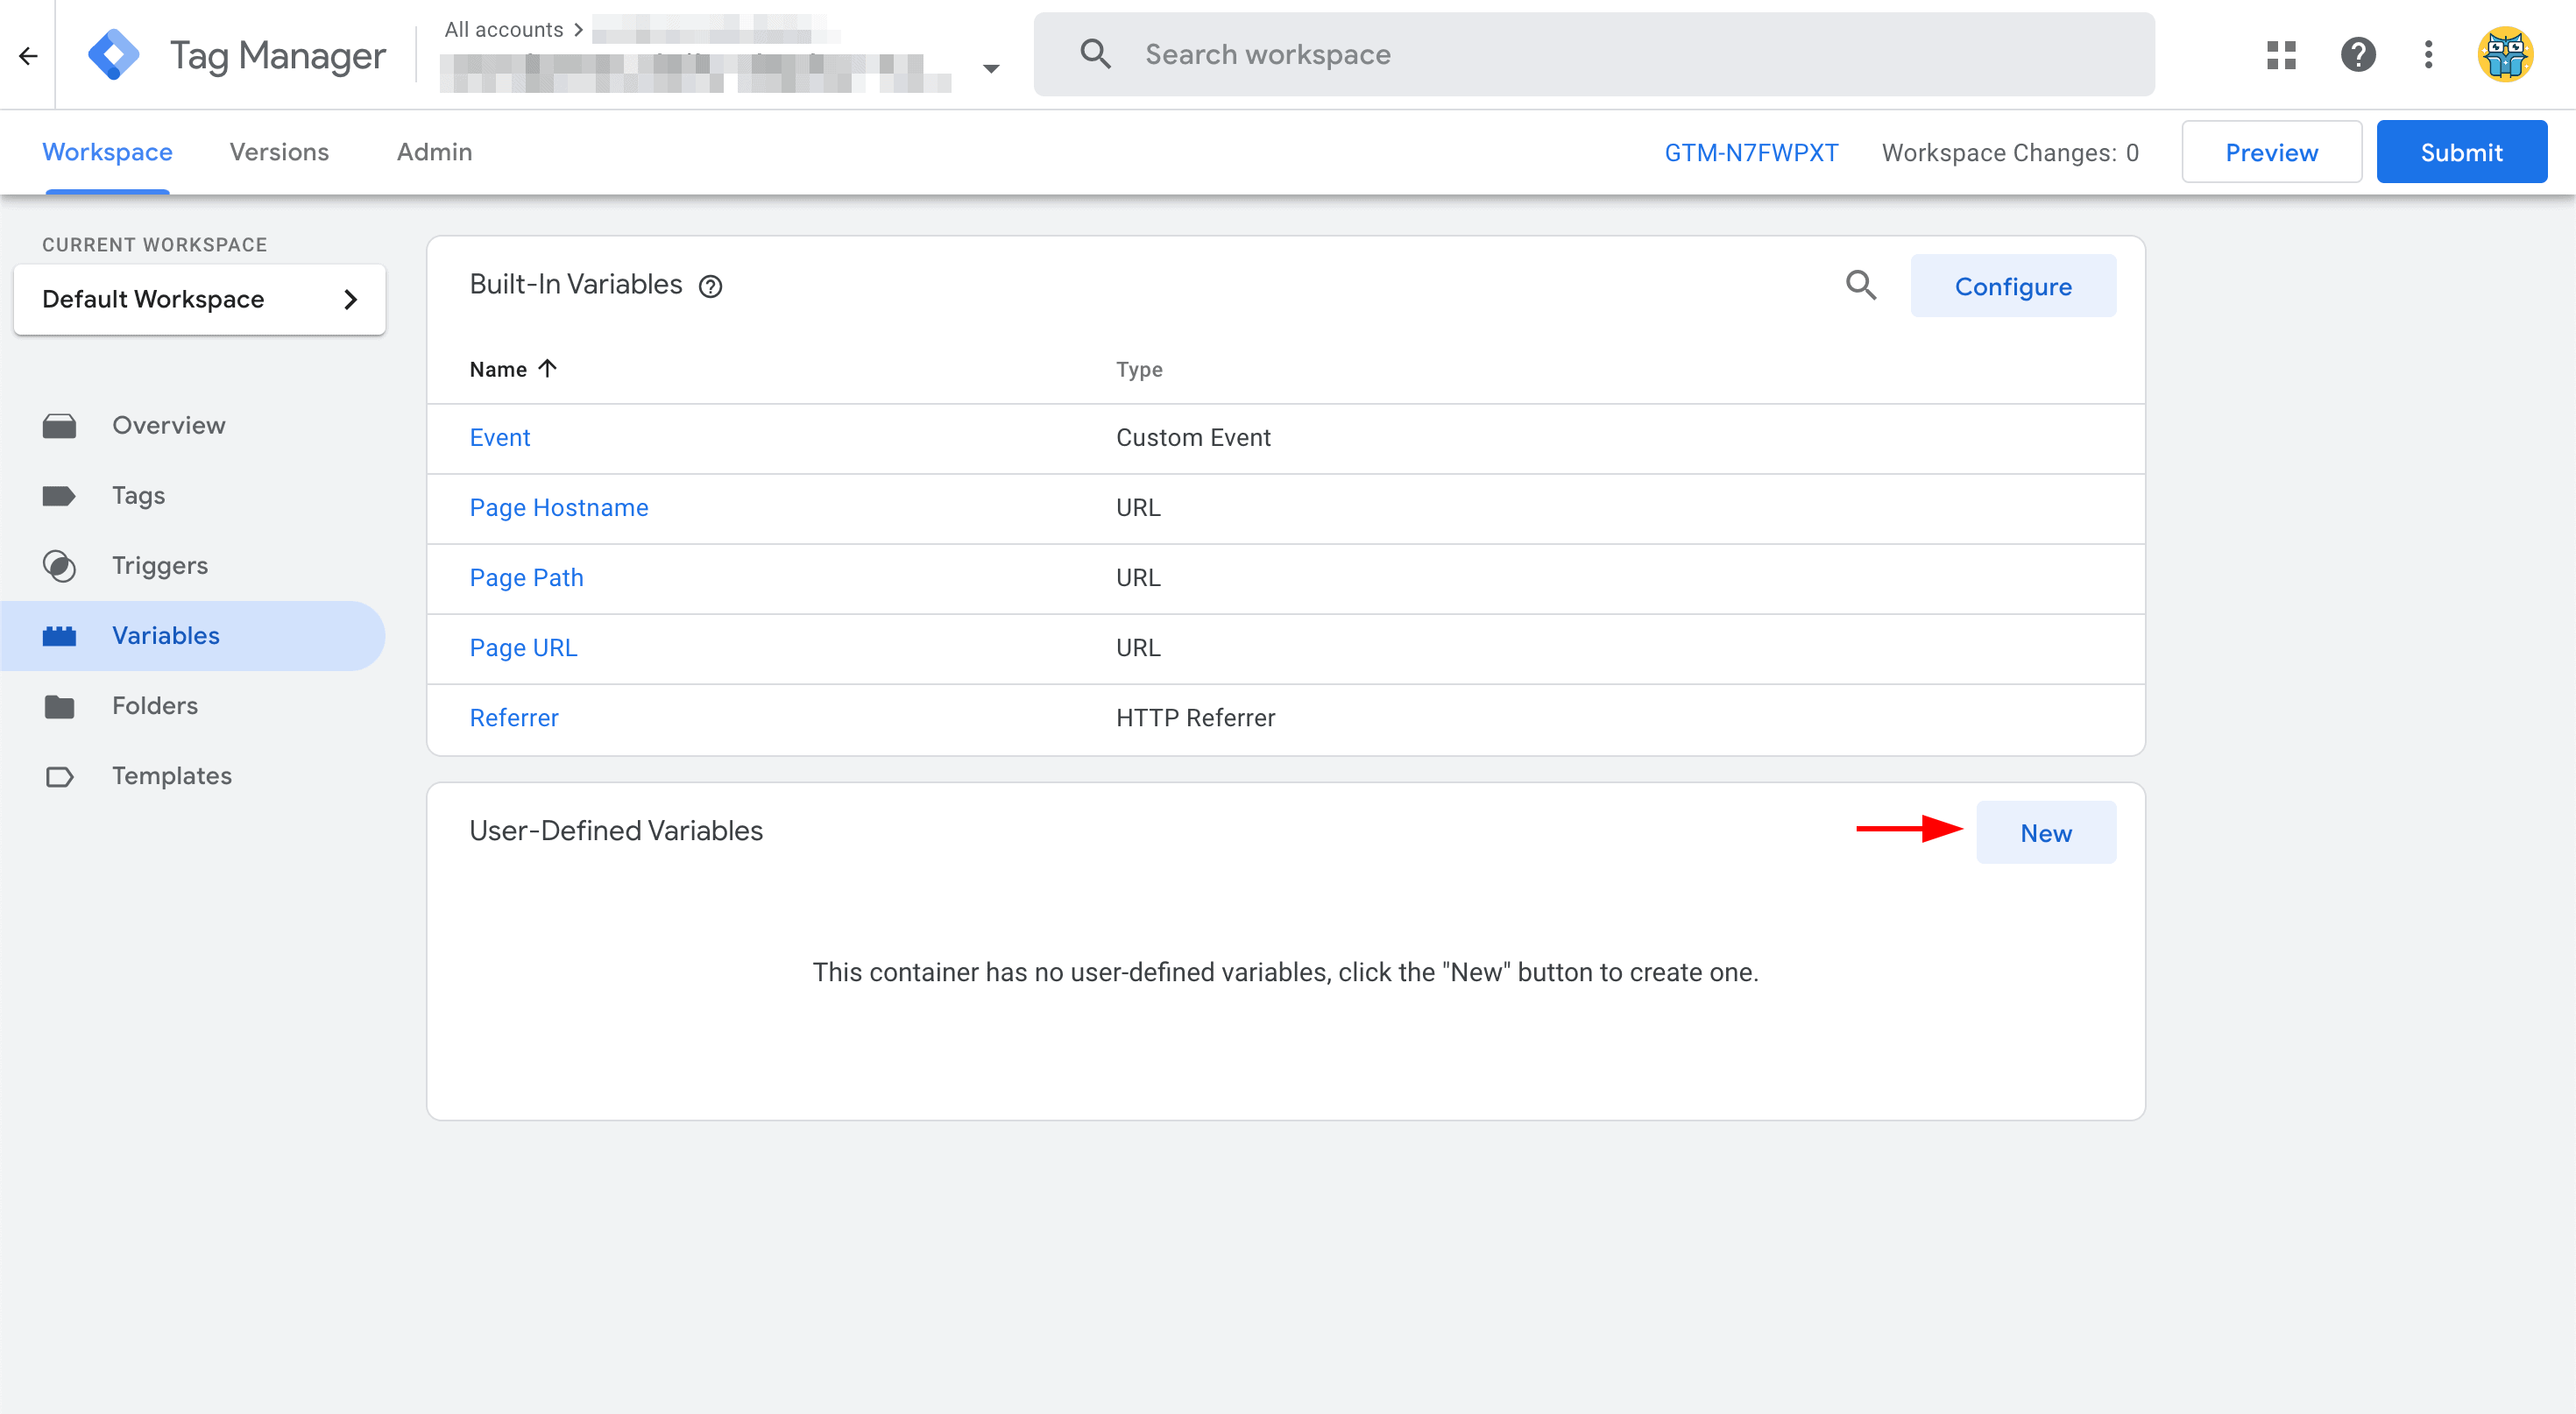Screen dimensions: 2576x1414
Task: Search built-in variables with magnifier icon
Action: (x=1860, y=286)
